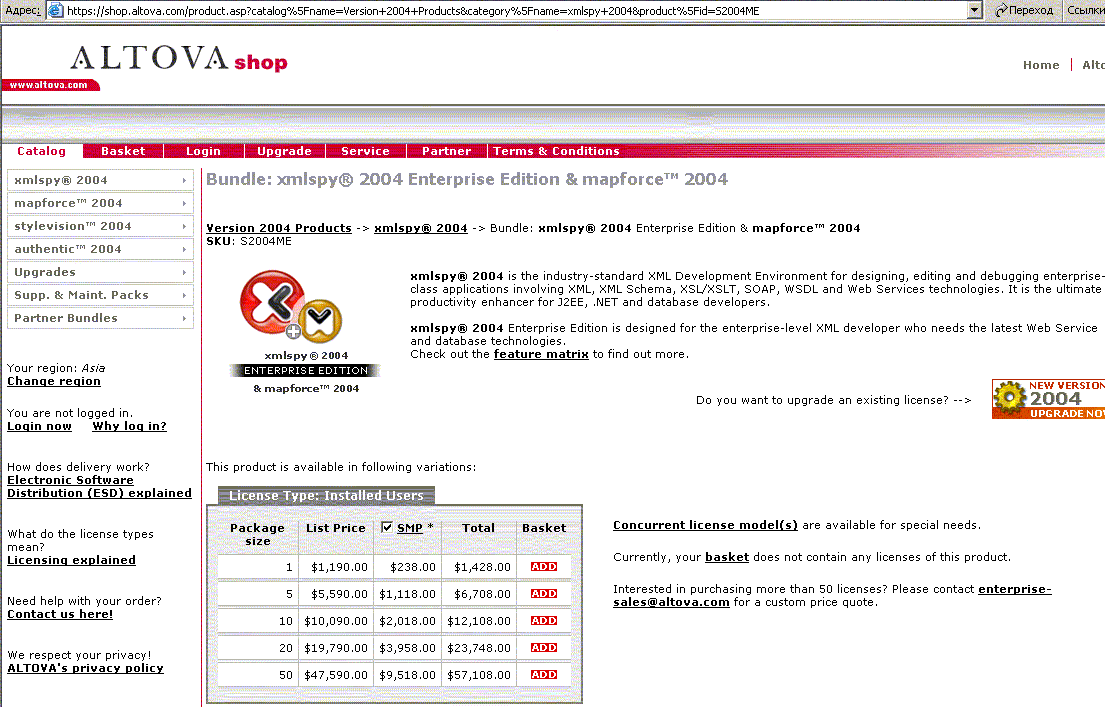Expand the mapforce 2004 sidebar menu arrow
Viewport: 1105px width, 707px height.
coord(184,204)
